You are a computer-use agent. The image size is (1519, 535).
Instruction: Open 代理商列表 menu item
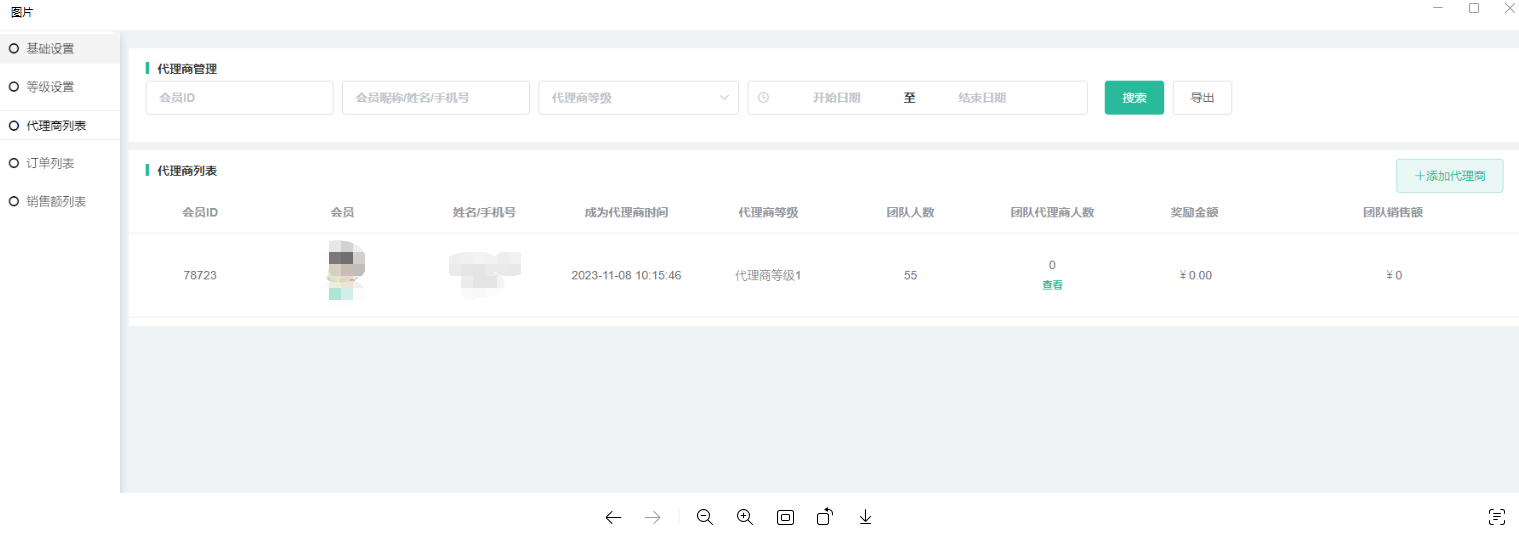56,126
